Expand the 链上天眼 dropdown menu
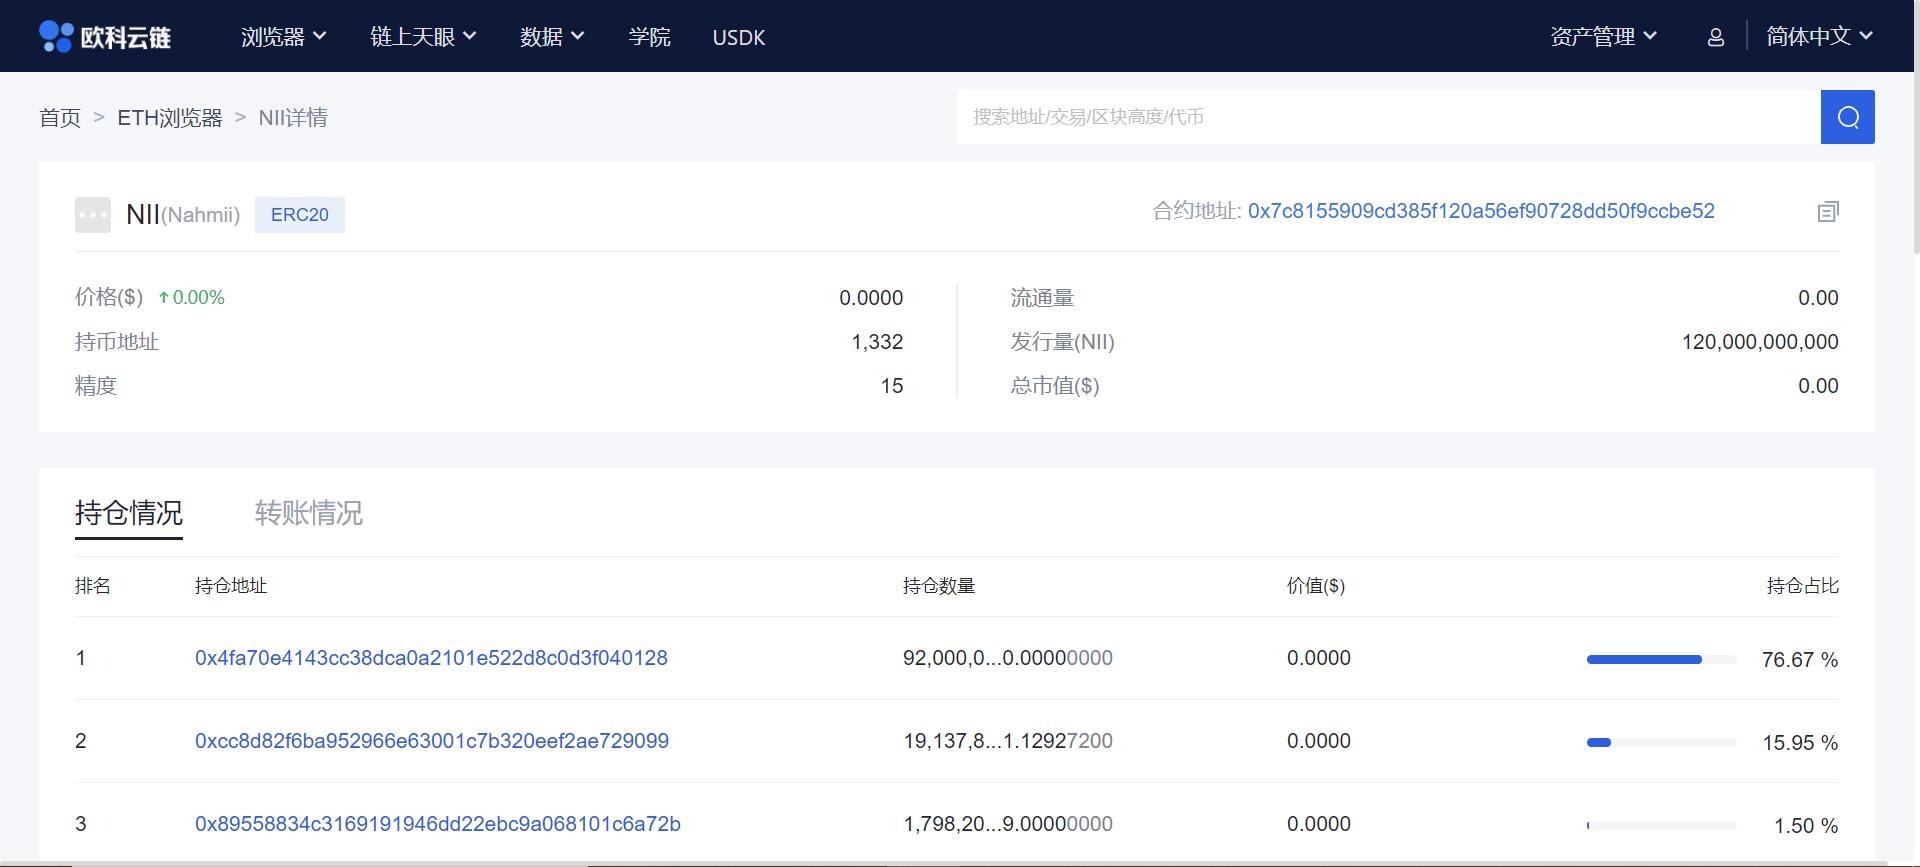Viewport: 1920px width, 867px height. (423, 37)
